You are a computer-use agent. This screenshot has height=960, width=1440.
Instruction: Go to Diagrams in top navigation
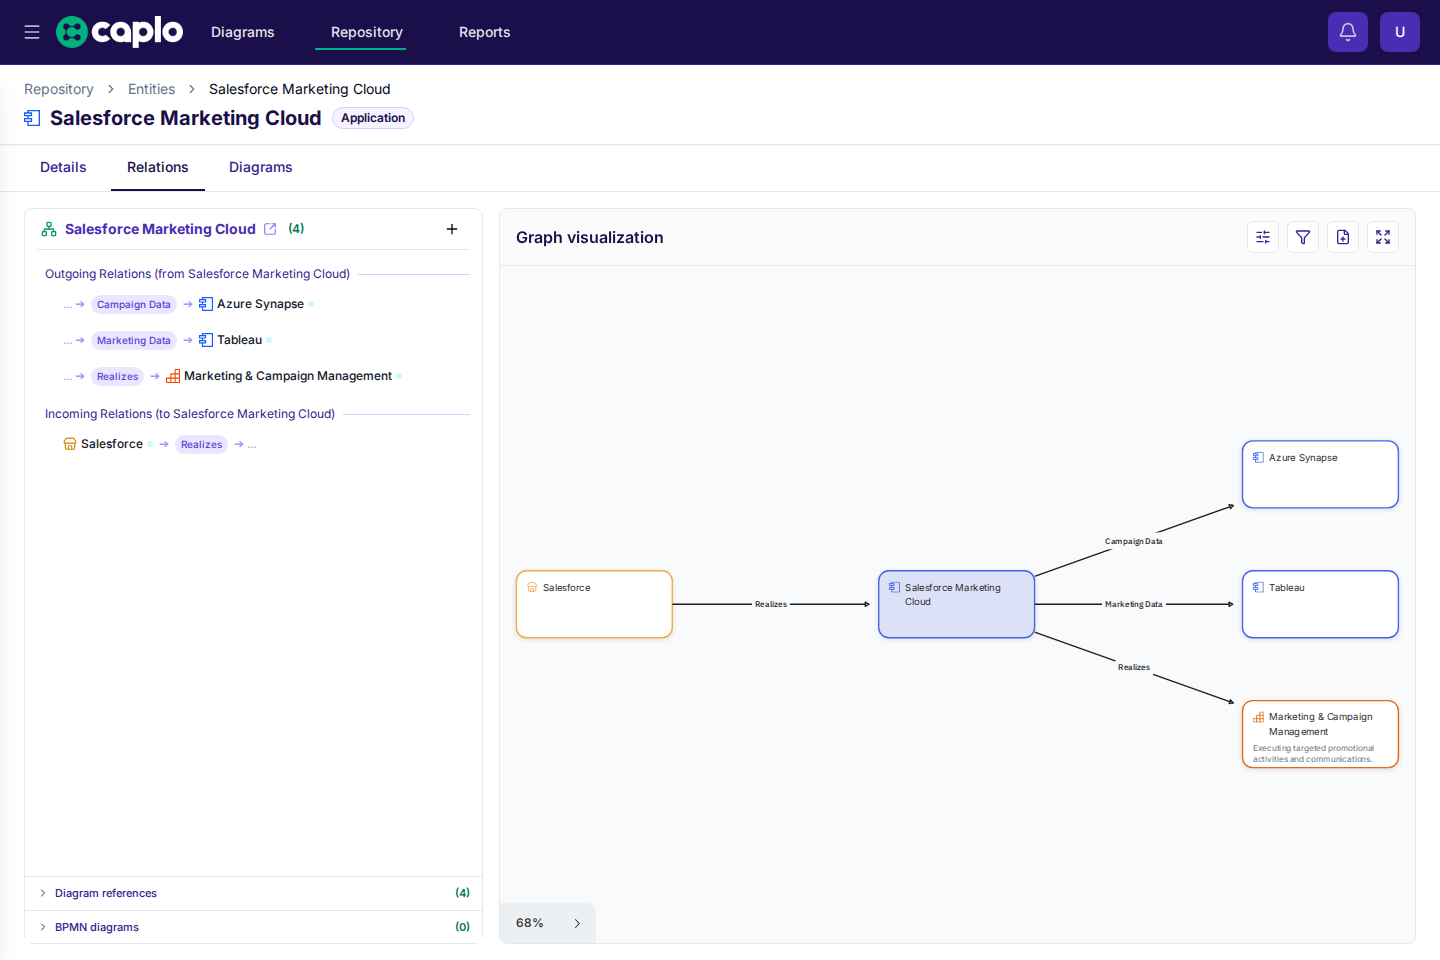point(242,32)
